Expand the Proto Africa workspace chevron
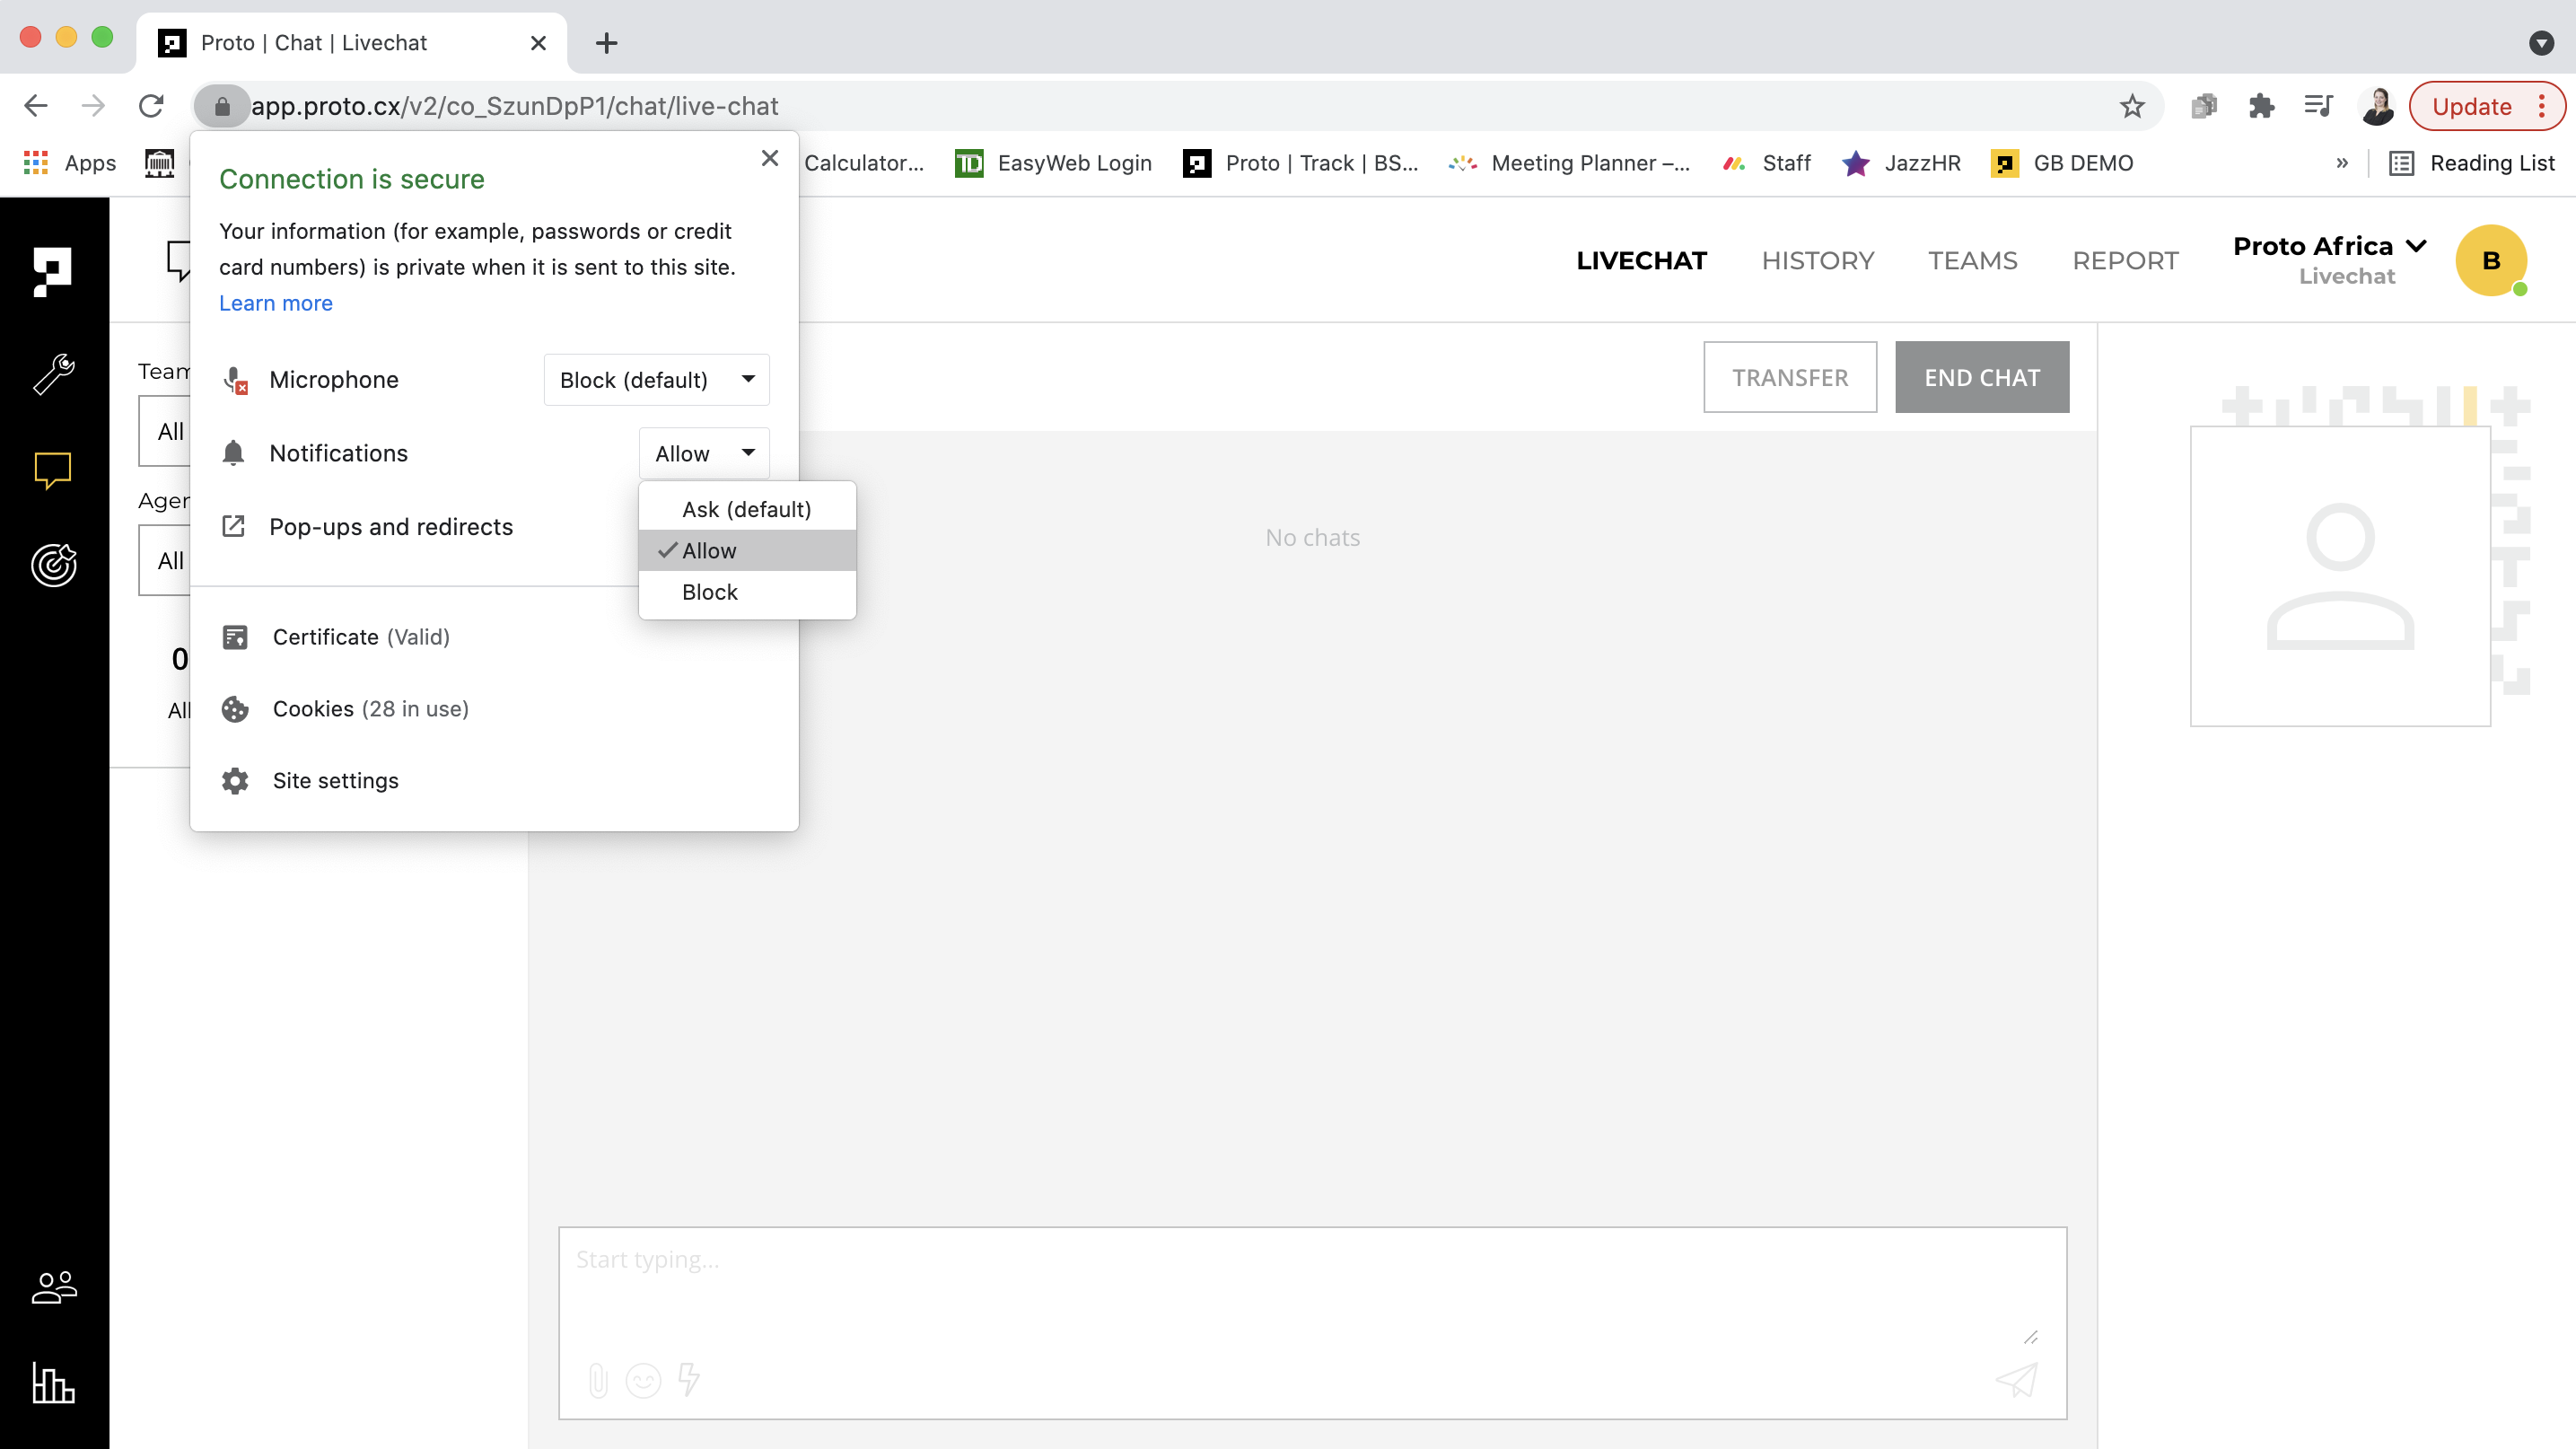The width and height of the screenshot is (2576, 1449). 2416,246
